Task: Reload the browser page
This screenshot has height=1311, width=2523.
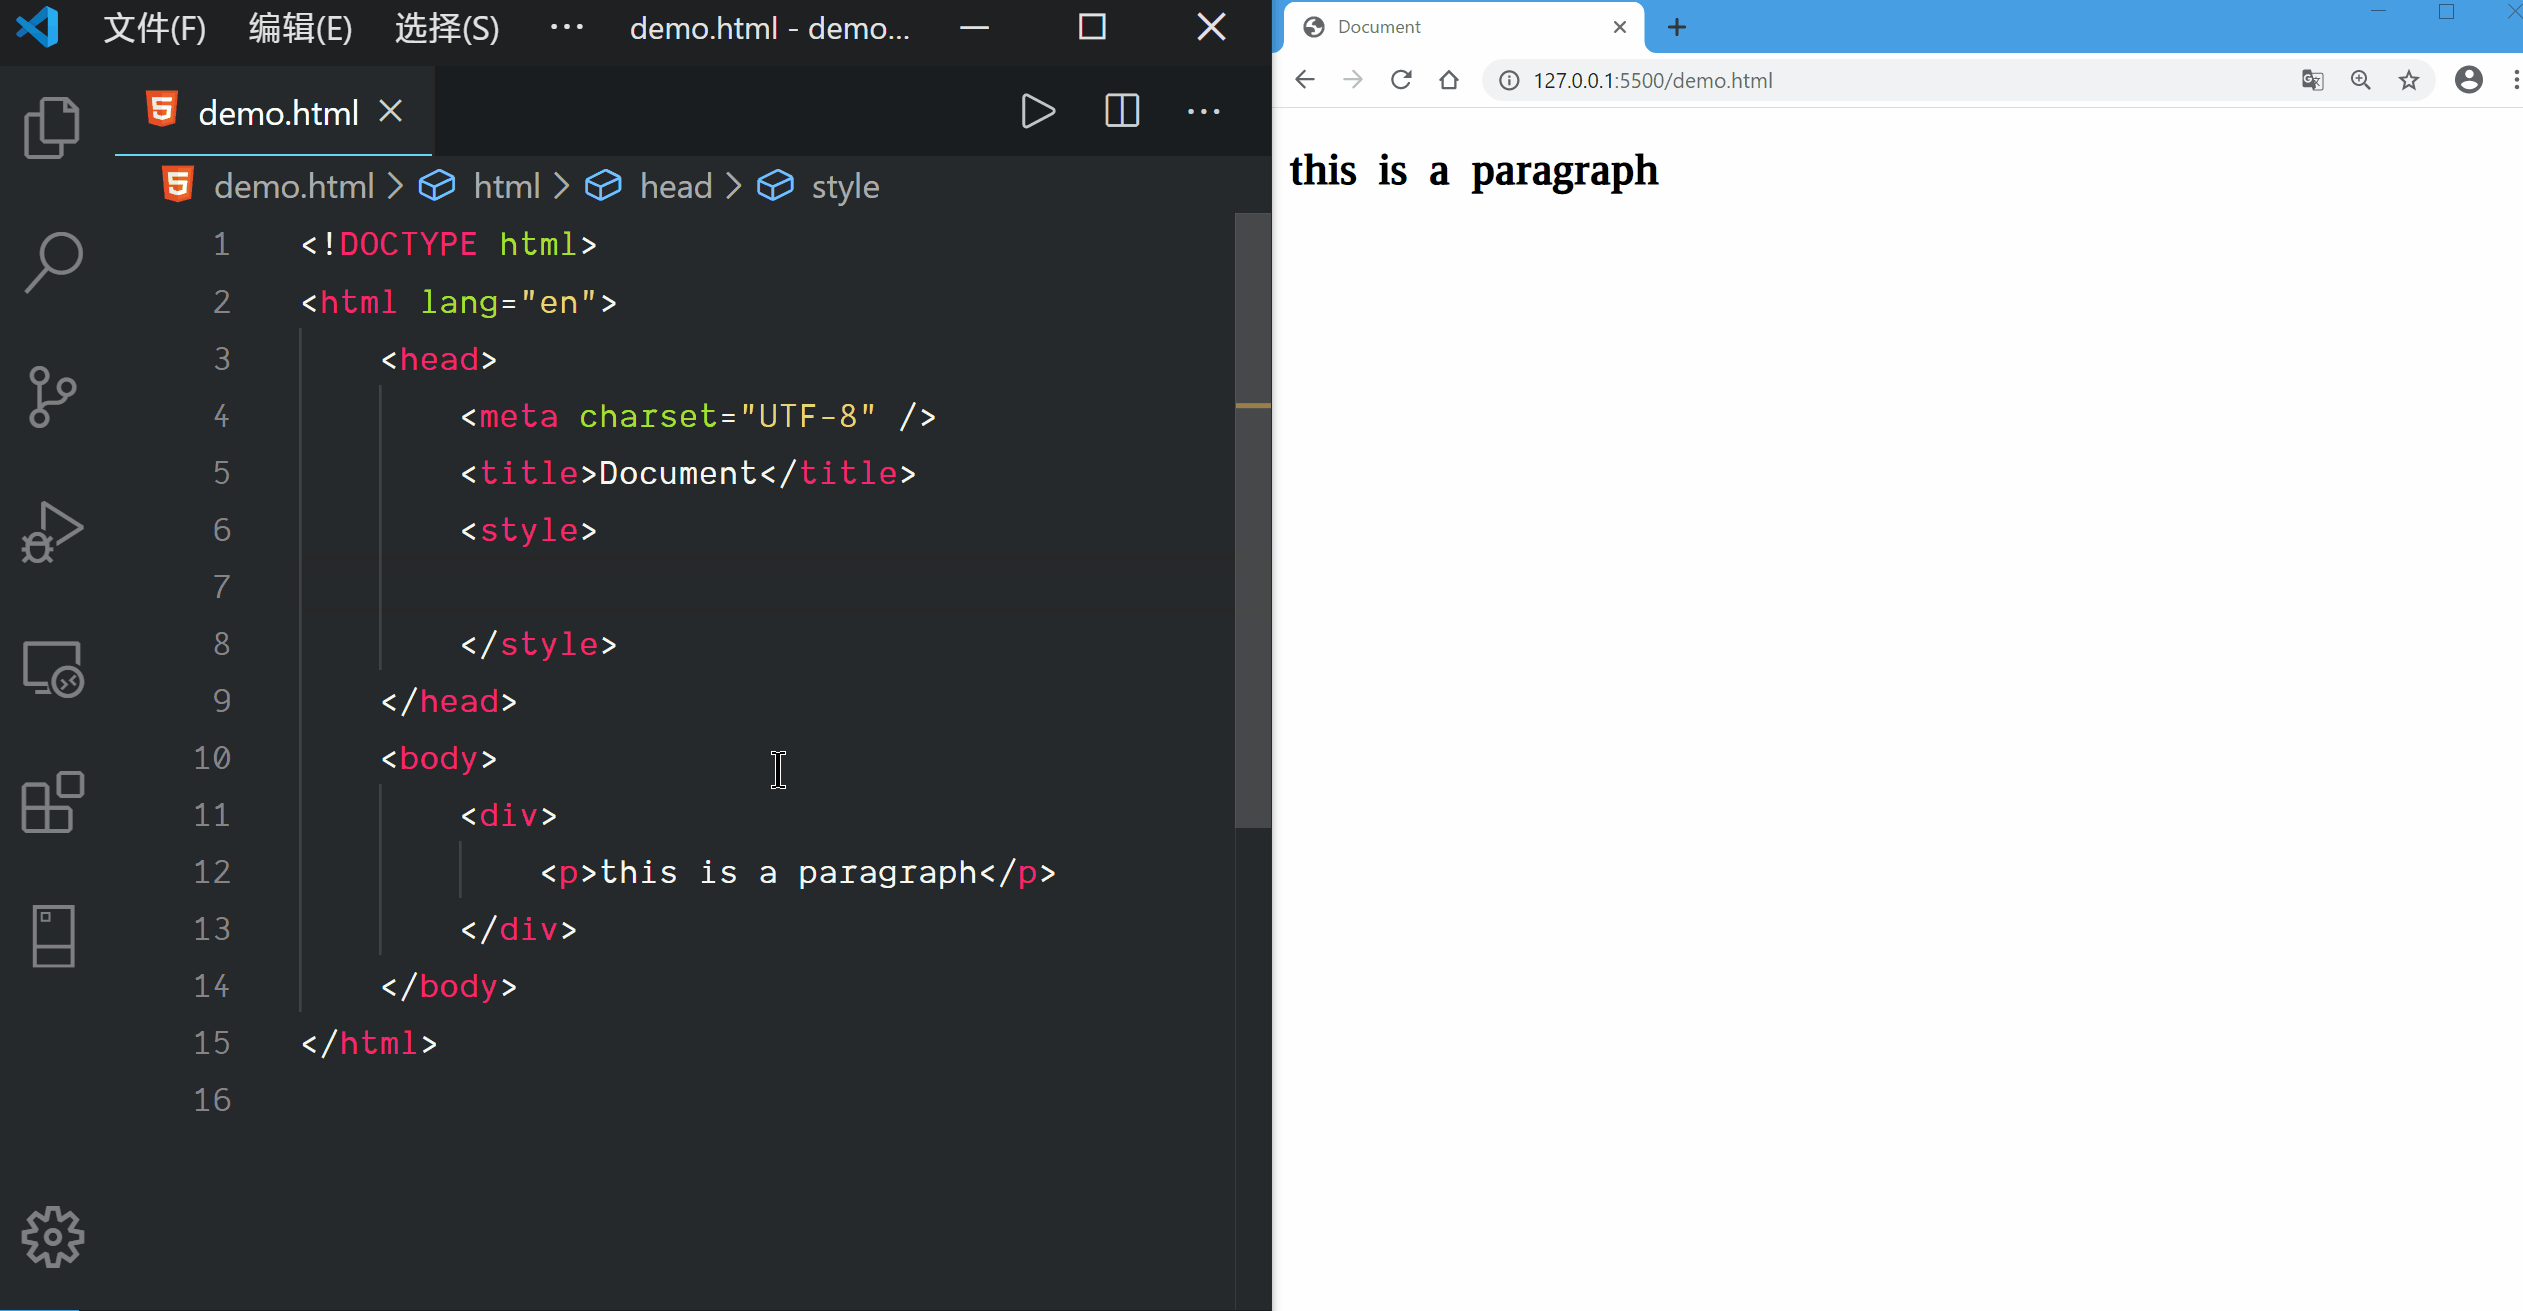Action: point(1401,80)
